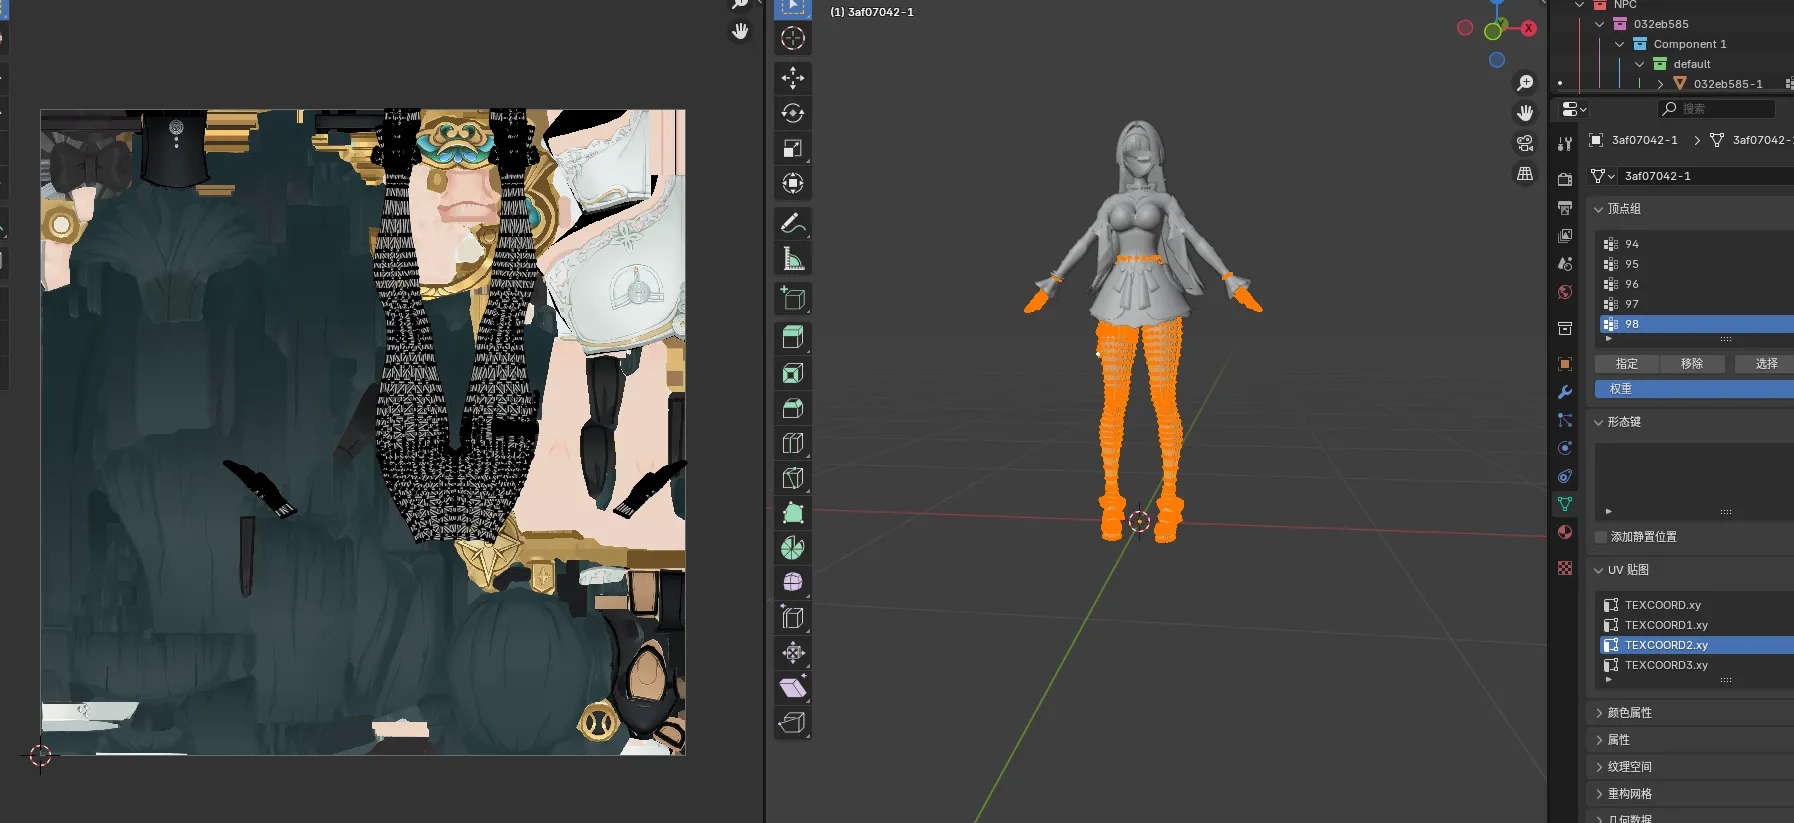Viewport: 1794px width, 823px height.
Task: Open the World properties tab
Action: (x=1565, y=292)
